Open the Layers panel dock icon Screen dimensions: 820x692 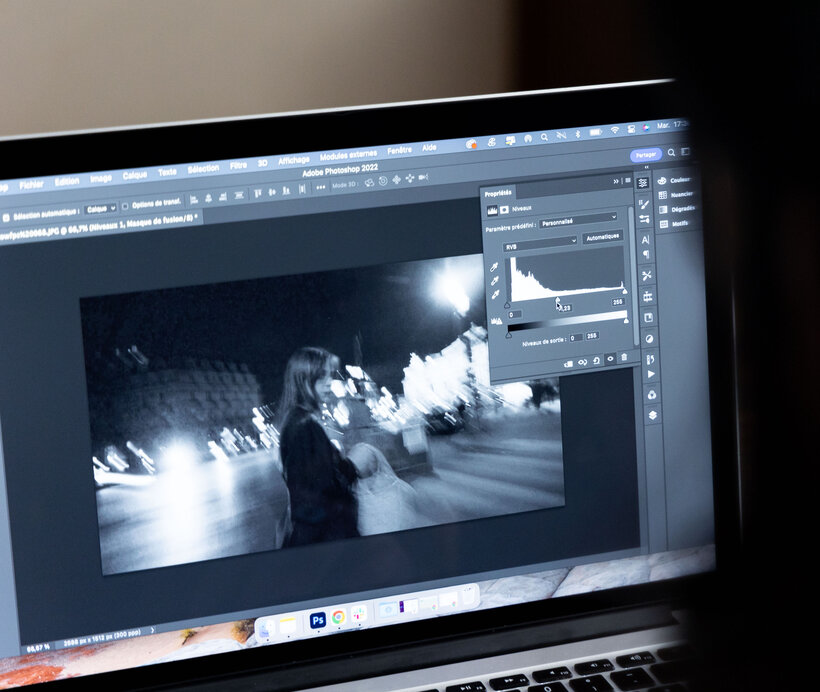tap(653, 415)
